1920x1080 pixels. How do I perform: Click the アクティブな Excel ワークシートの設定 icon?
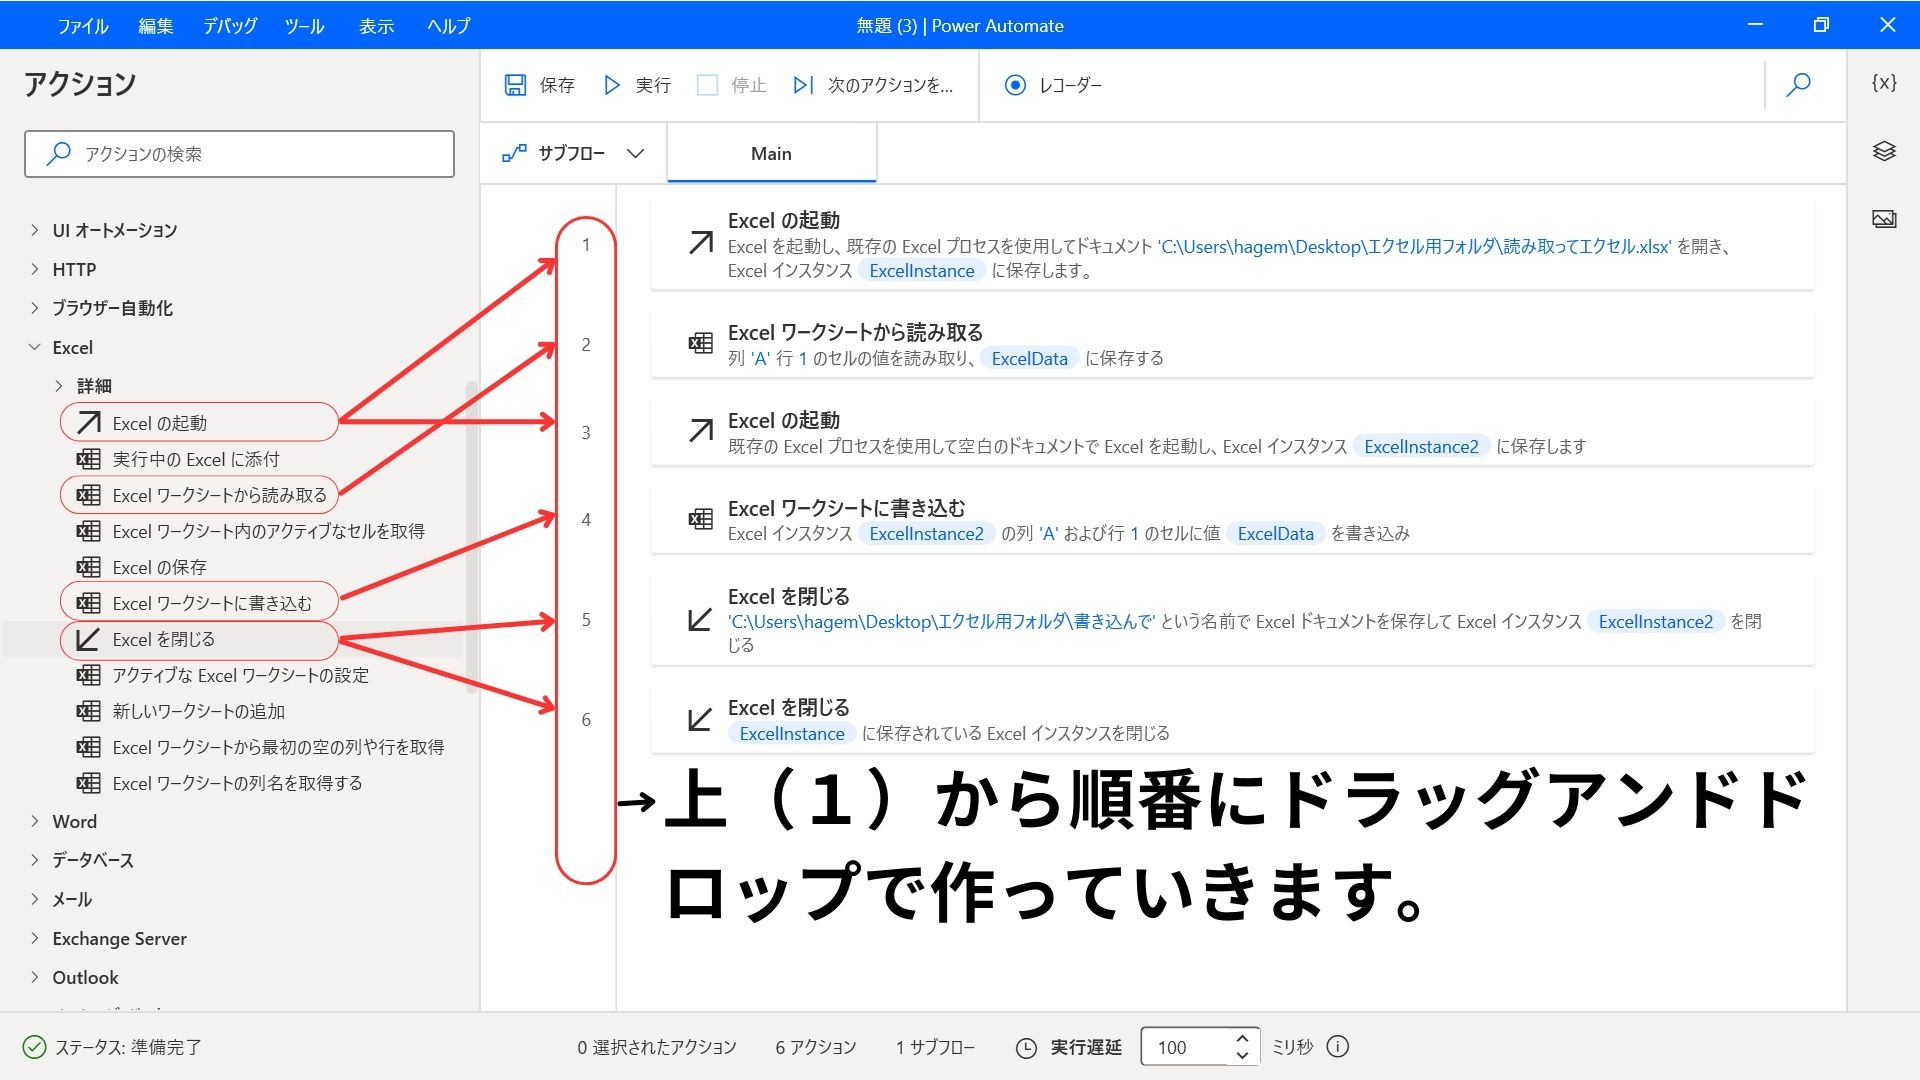[x=89, y=675]
